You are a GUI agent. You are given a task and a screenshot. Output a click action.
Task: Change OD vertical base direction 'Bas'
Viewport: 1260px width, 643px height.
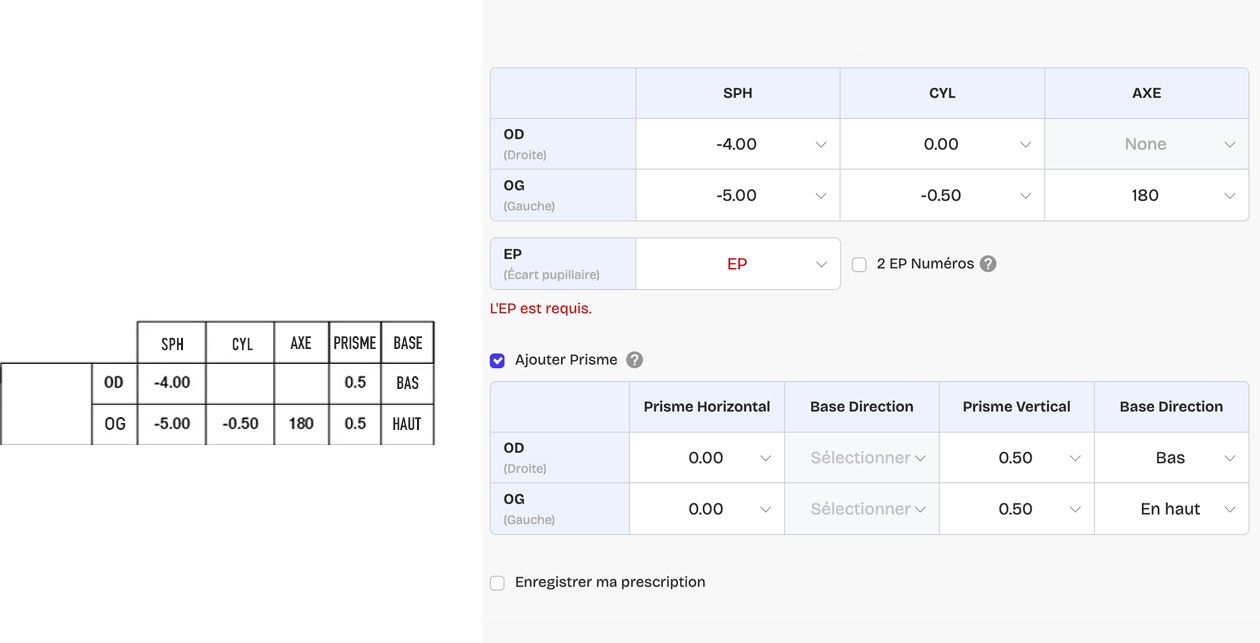[1171, 458]
